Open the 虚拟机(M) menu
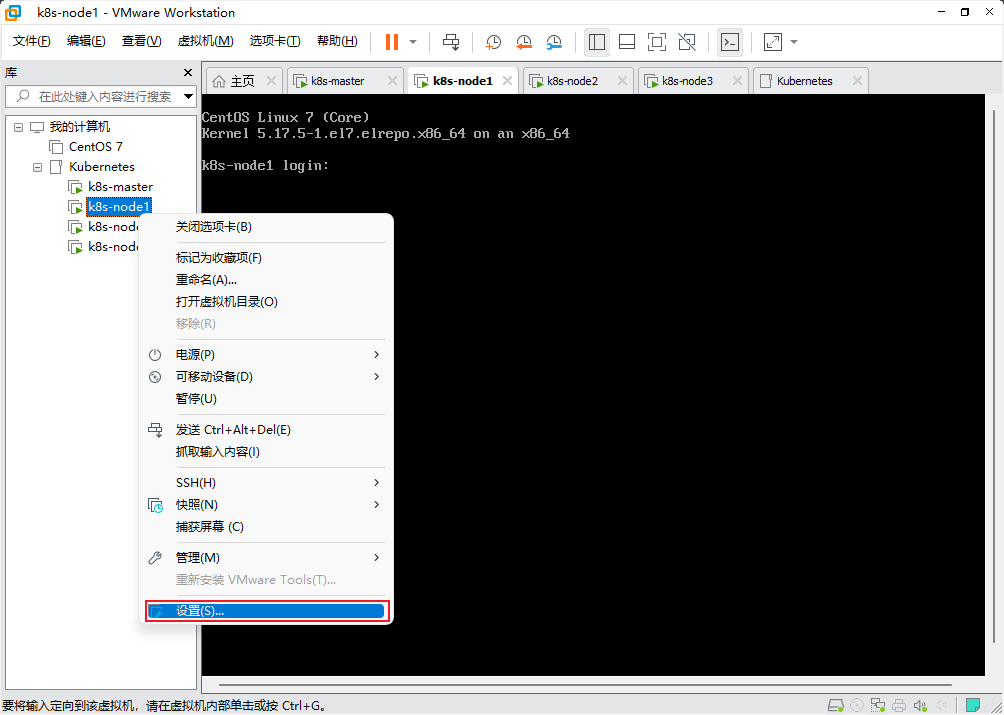The height and width of the screenshot is (715, 1004). pos(205,41)
